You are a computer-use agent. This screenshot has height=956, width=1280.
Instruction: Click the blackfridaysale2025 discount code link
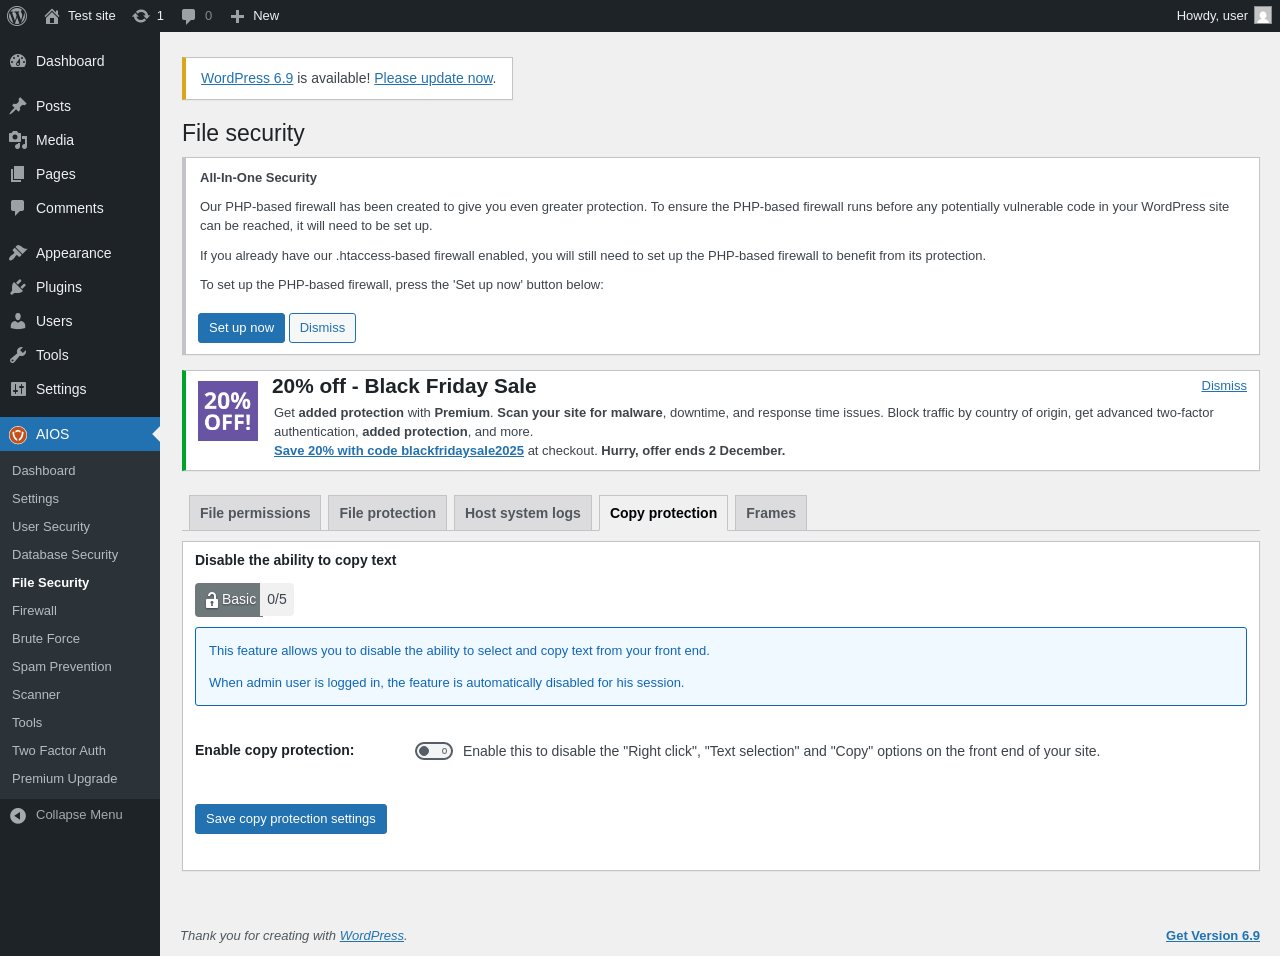pyautogui.click(x=399, y=451)
